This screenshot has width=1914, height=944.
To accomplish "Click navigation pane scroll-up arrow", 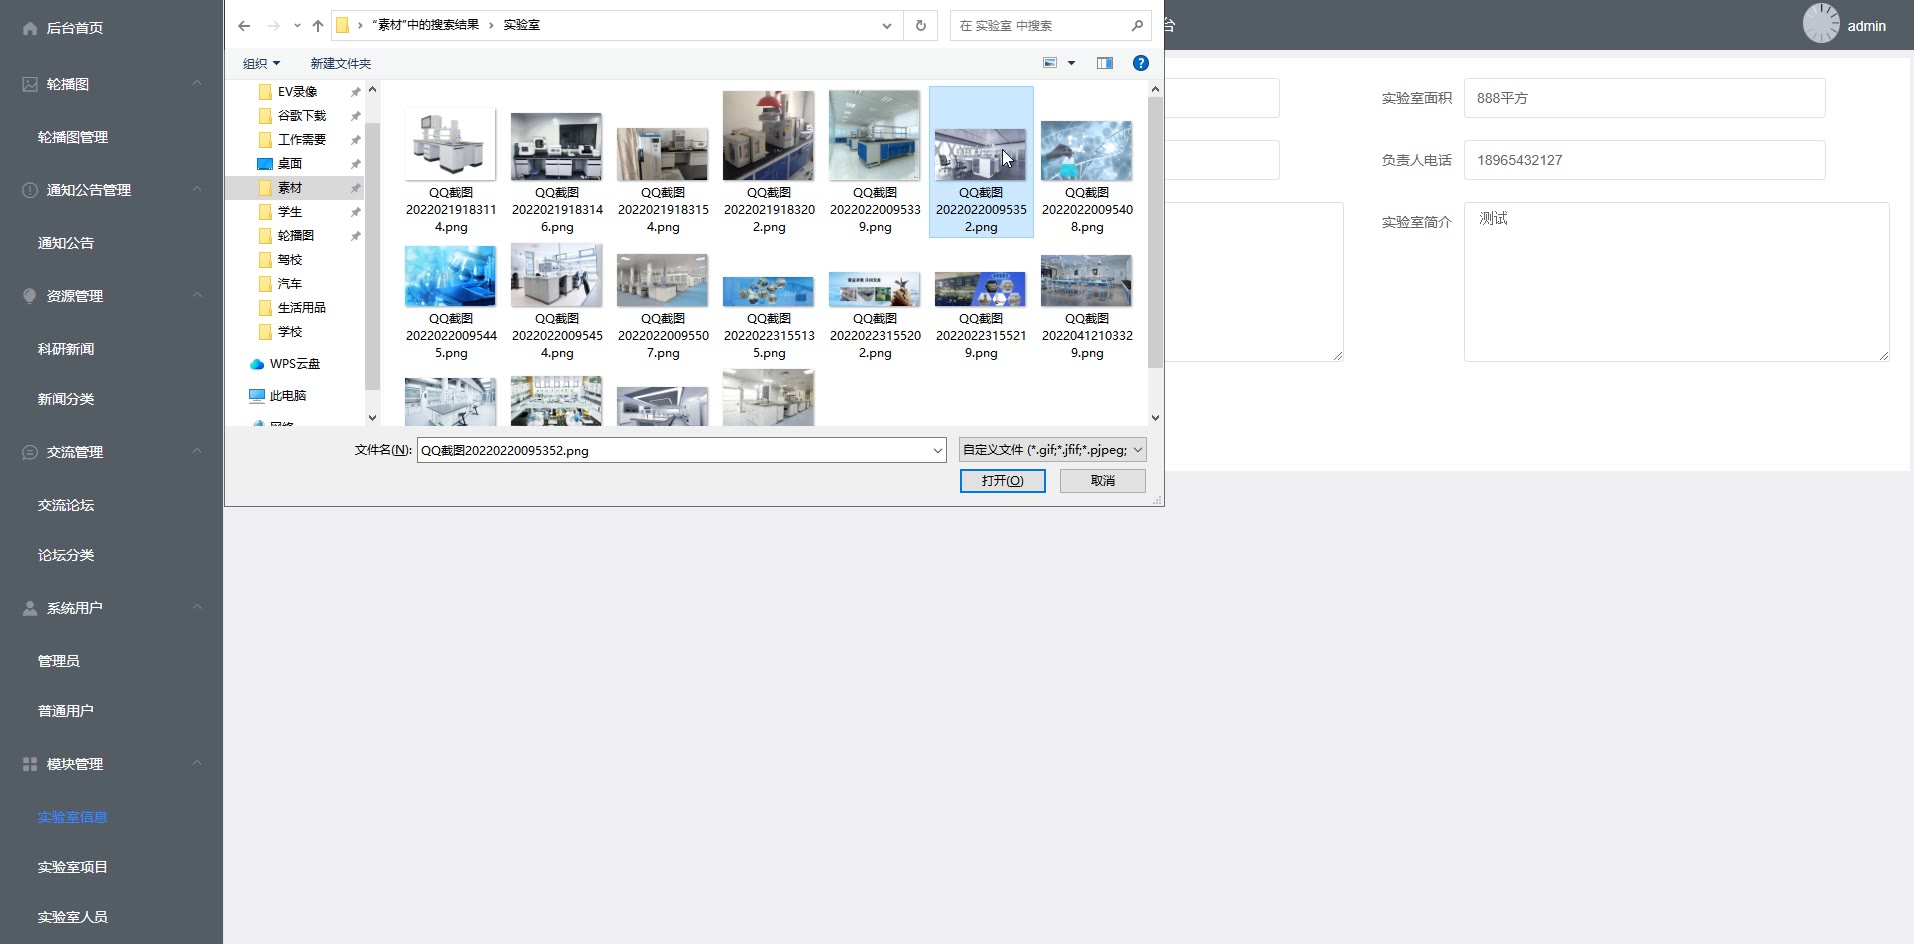I will pyautogui.click(x=372, y=90).
